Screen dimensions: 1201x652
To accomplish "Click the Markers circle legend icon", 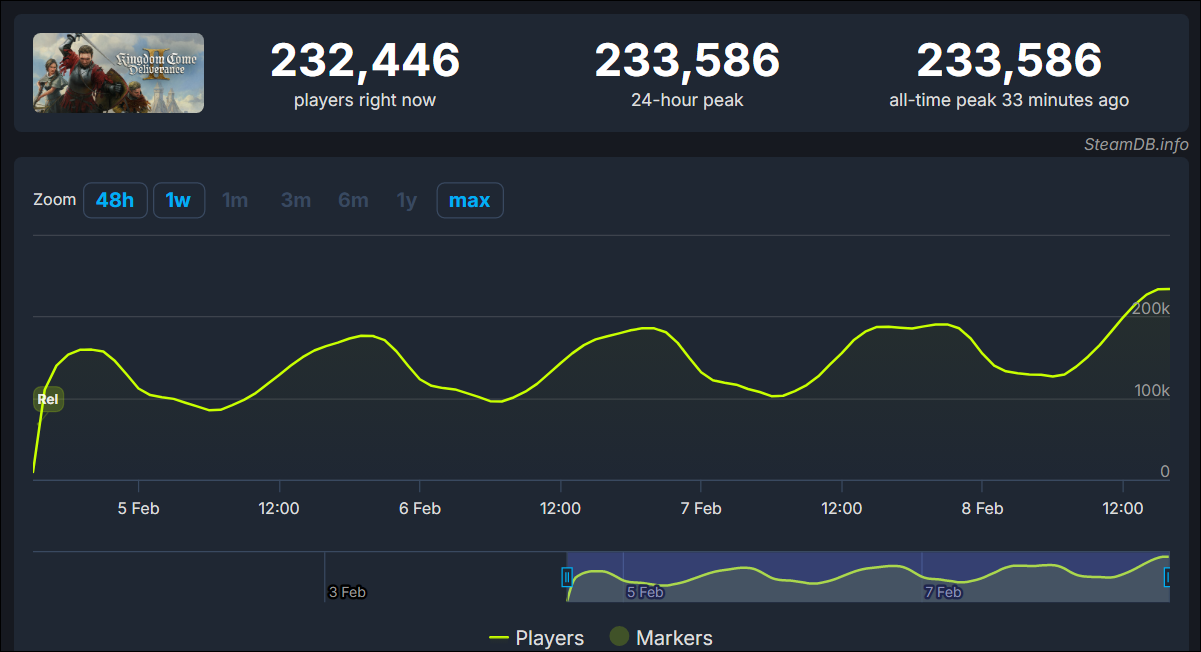I will (x=620, y=637).
